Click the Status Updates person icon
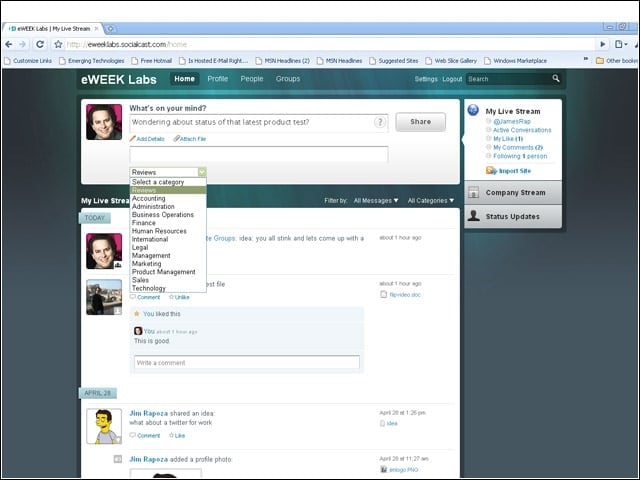Viewport: 640px width, 480px height. 473,216
